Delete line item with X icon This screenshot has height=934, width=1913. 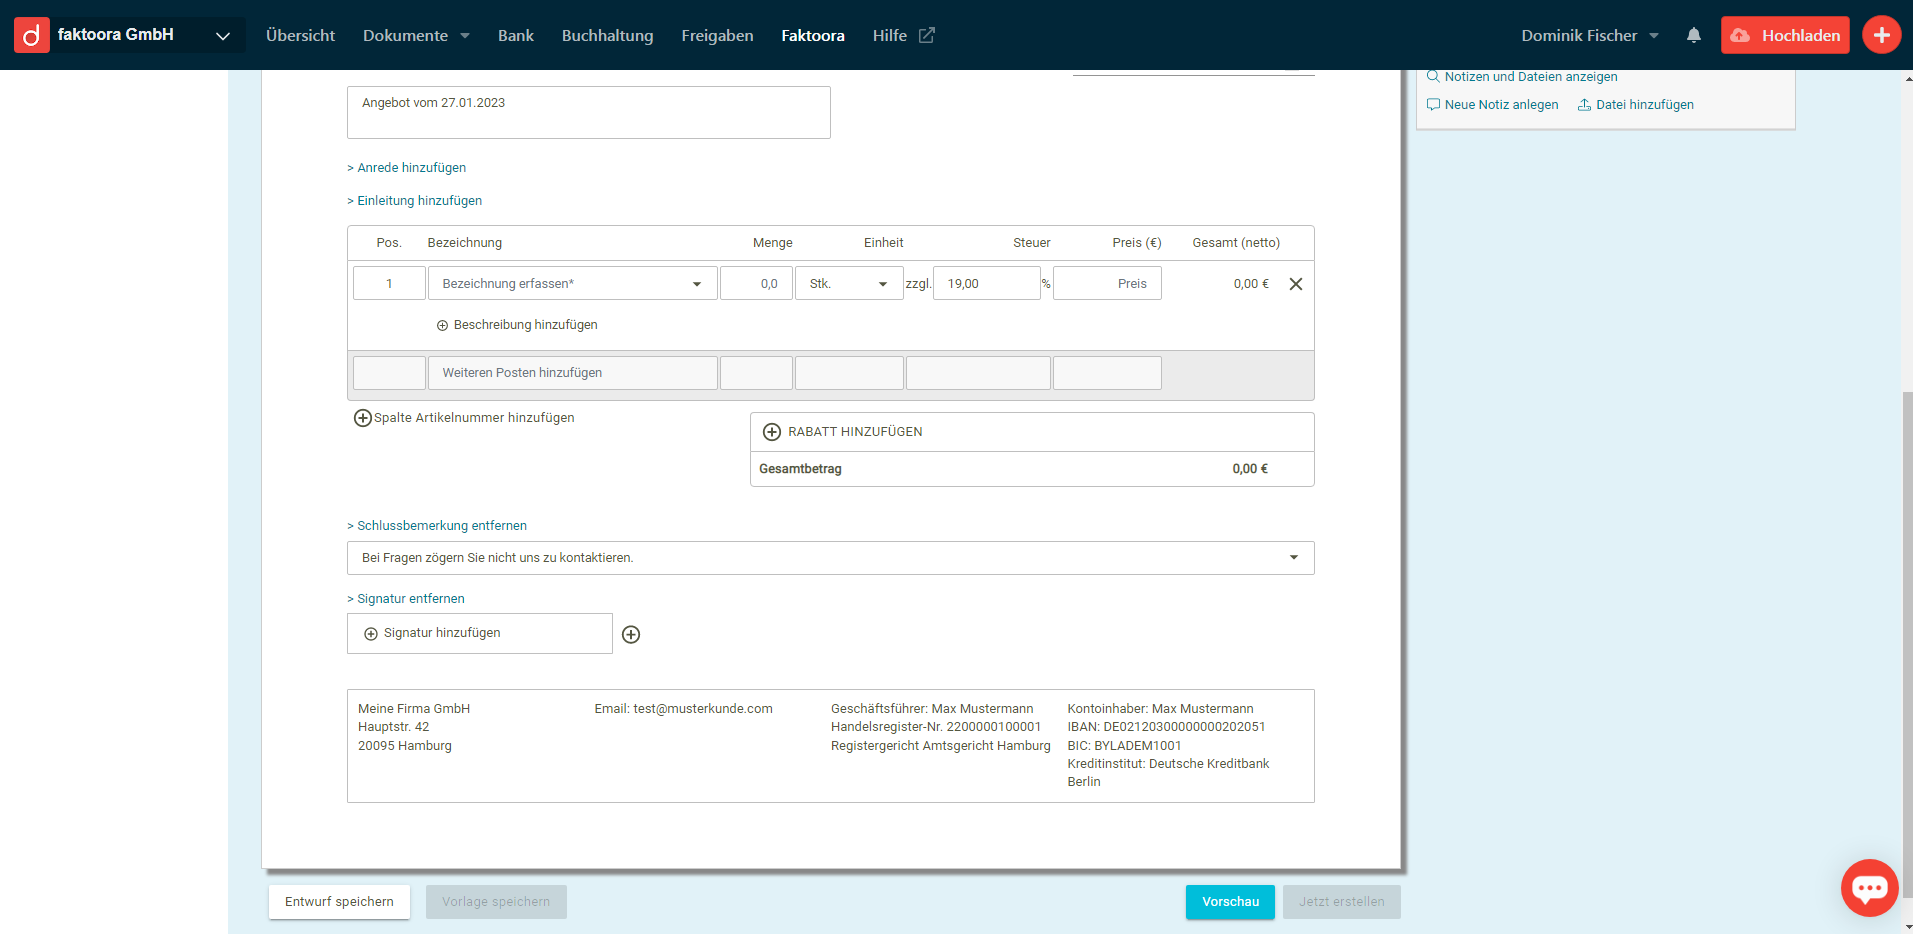coord(1295,284)
